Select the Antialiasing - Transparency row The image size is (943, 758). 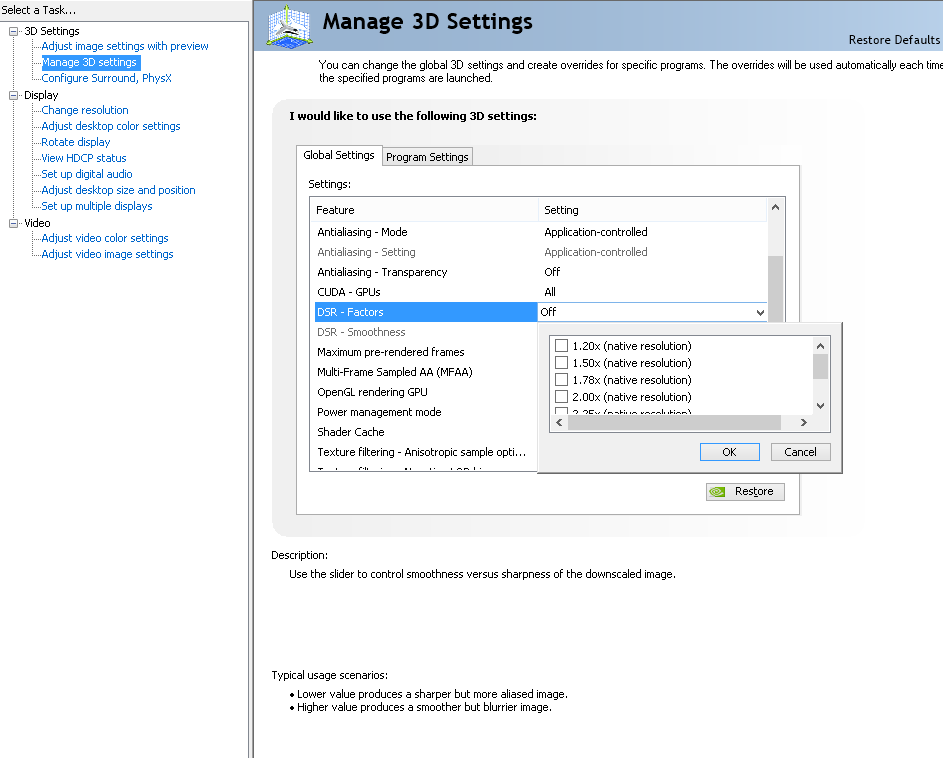tap(541, 272)
